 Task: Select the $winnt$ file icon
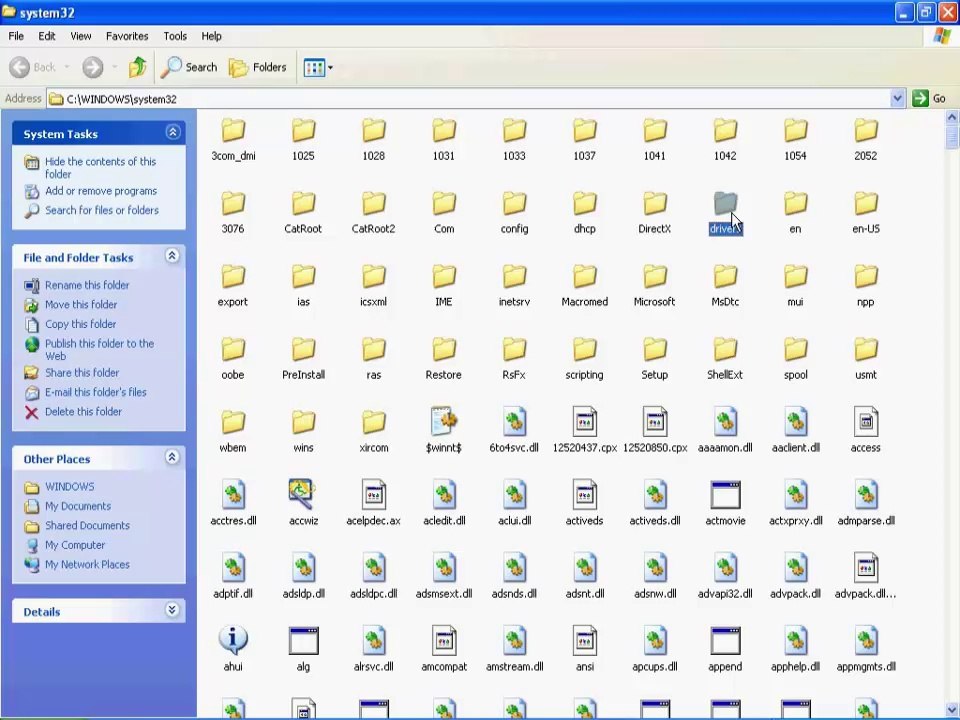[444, 421]
